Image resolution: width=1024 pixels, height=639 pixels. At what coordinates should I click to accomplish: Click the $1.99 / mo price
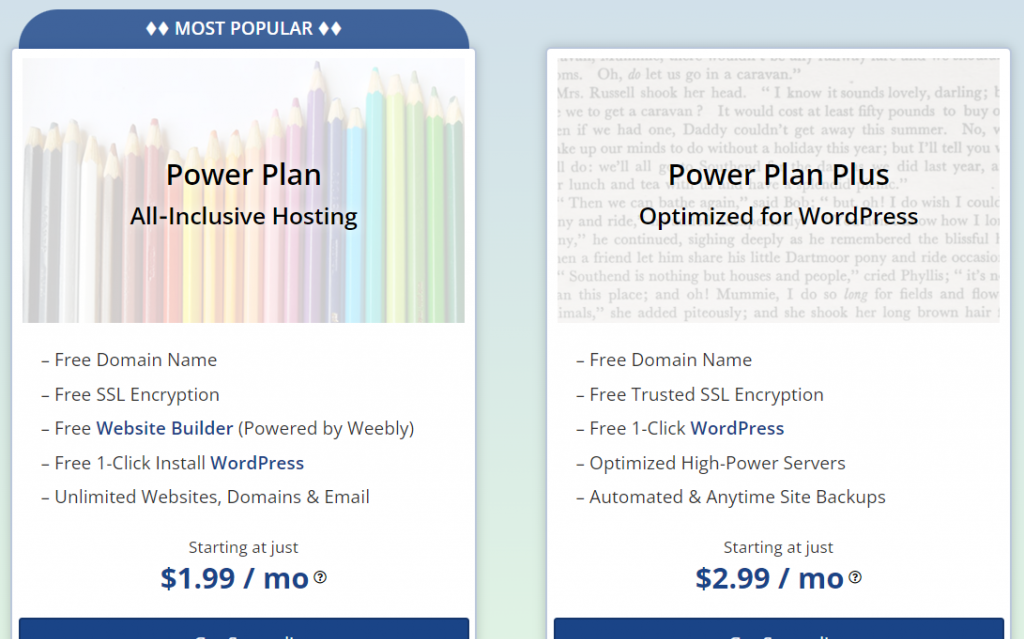234,578
